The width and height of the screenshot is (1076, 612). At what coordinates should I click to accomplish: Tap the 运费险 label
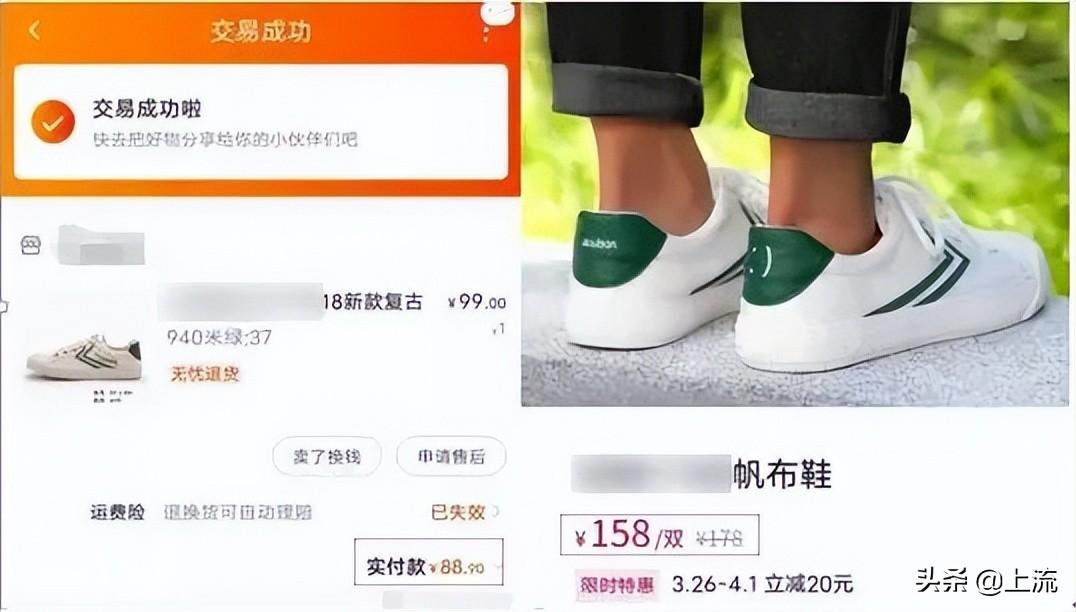(117, 513)
